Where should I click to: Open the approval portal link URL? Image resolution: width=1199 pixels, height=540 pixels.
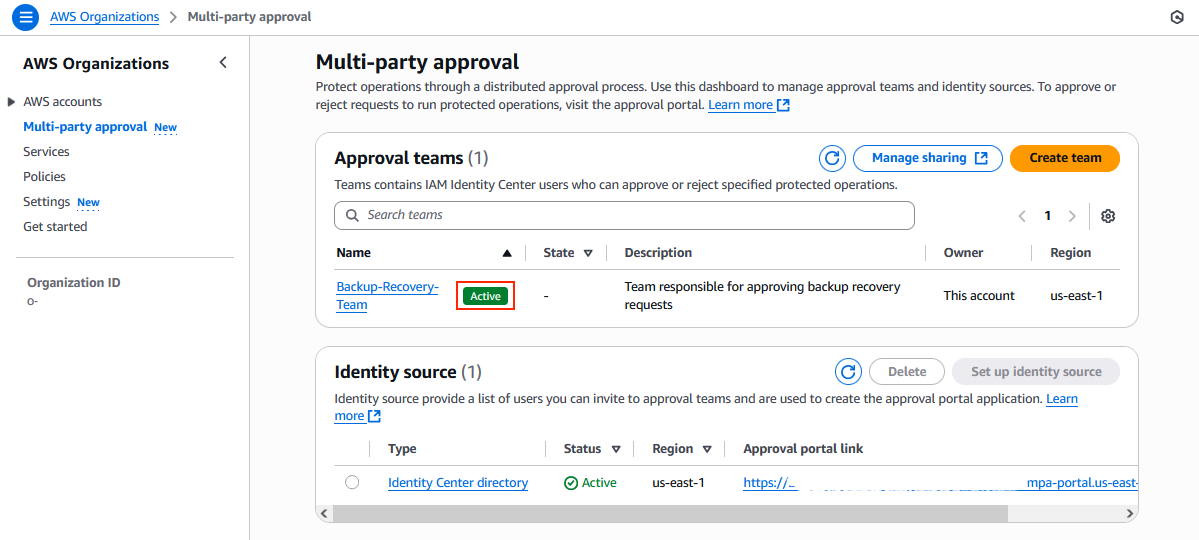click(x=941, y=483)
